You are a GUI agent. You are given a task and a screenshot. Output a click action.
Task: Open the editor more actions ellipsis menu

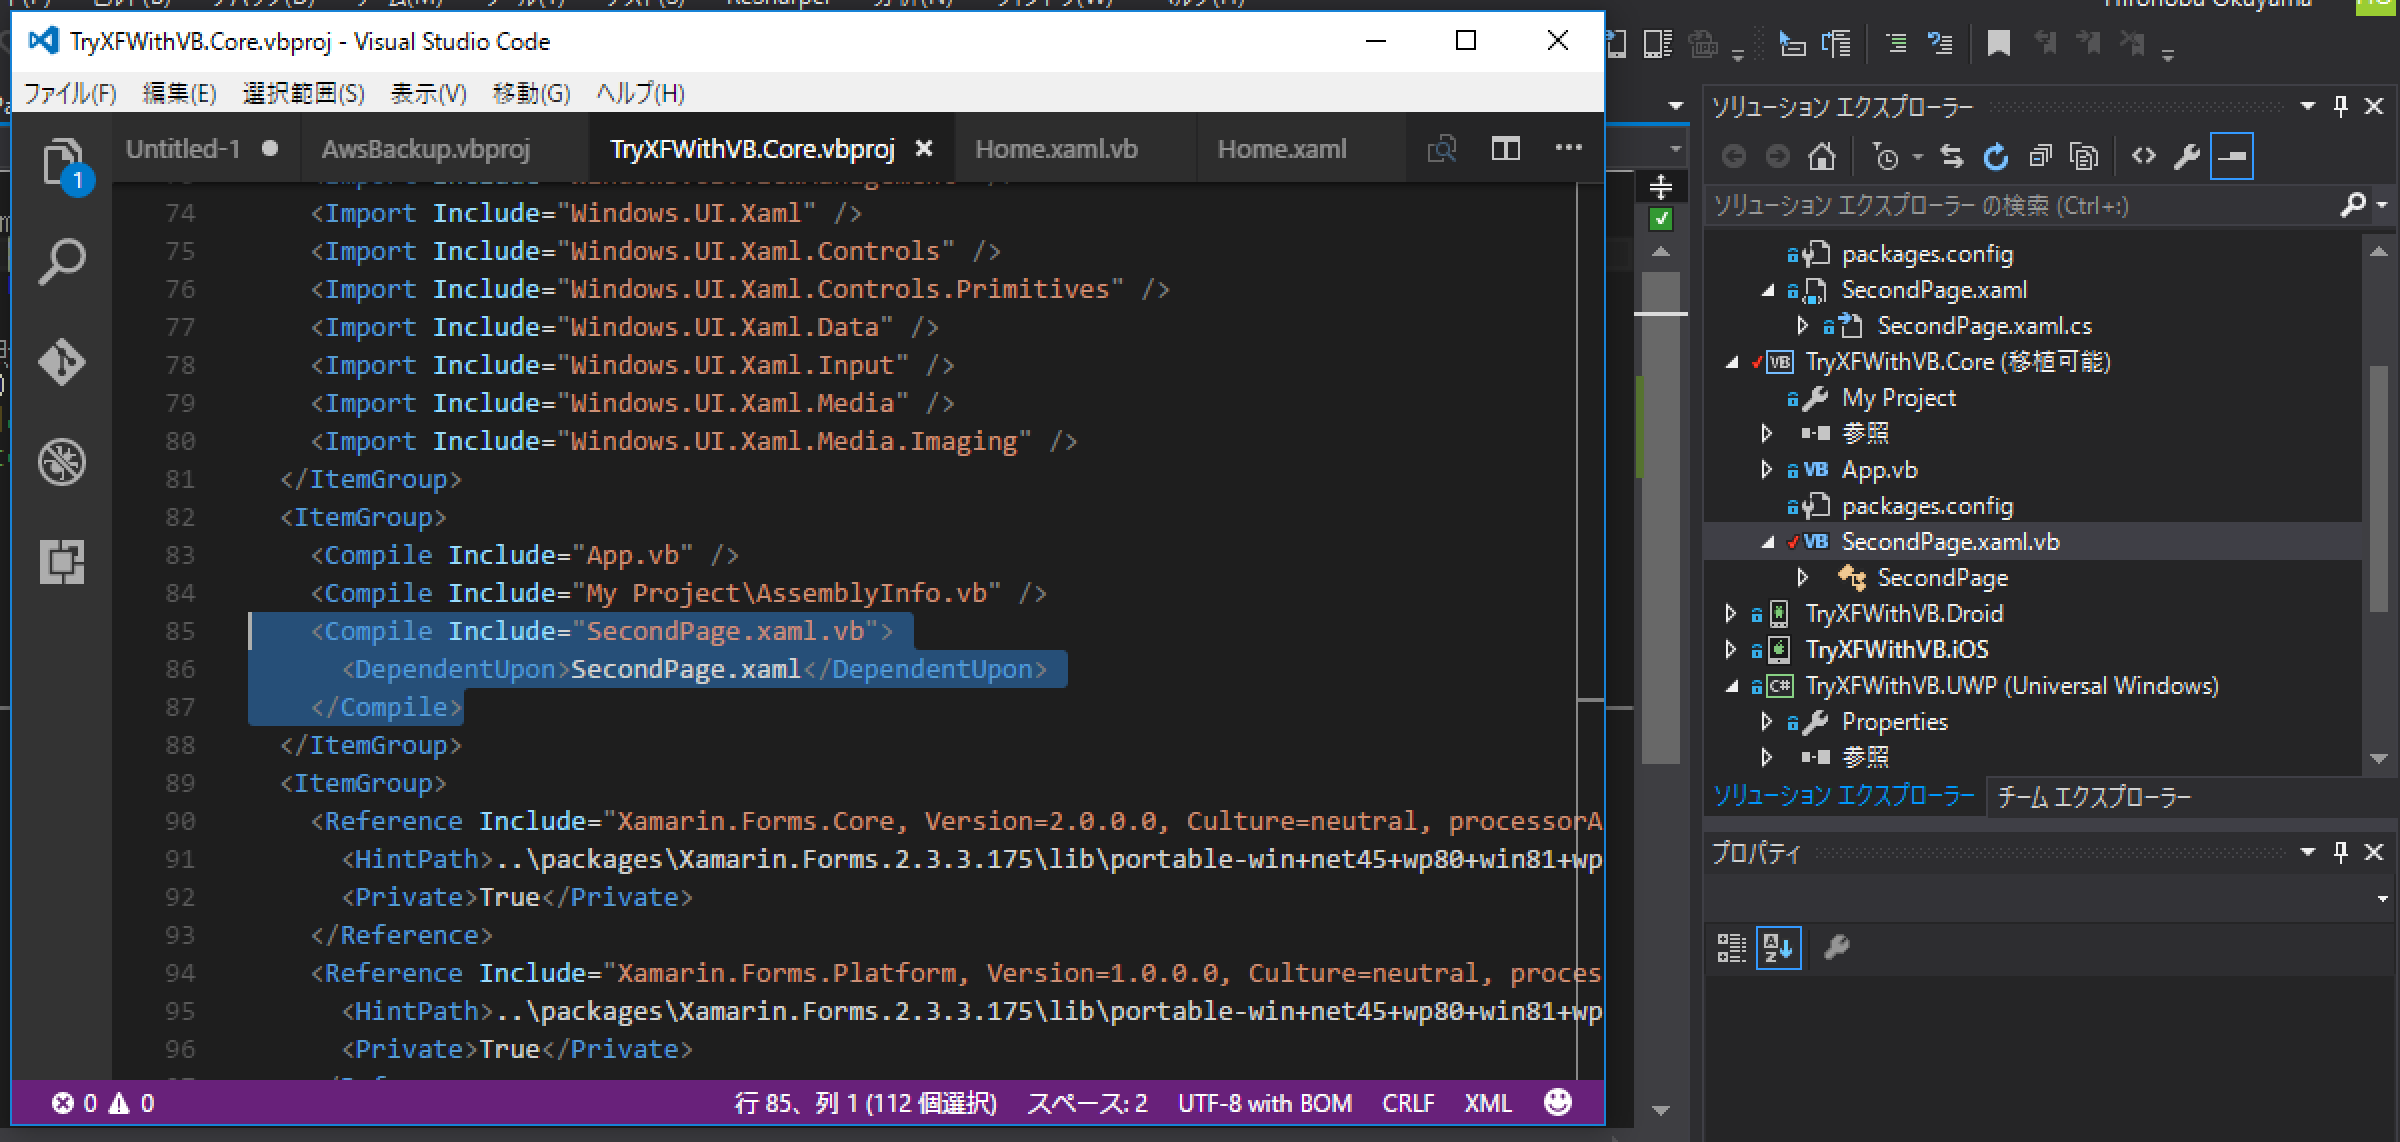(x=1569, y=148)
